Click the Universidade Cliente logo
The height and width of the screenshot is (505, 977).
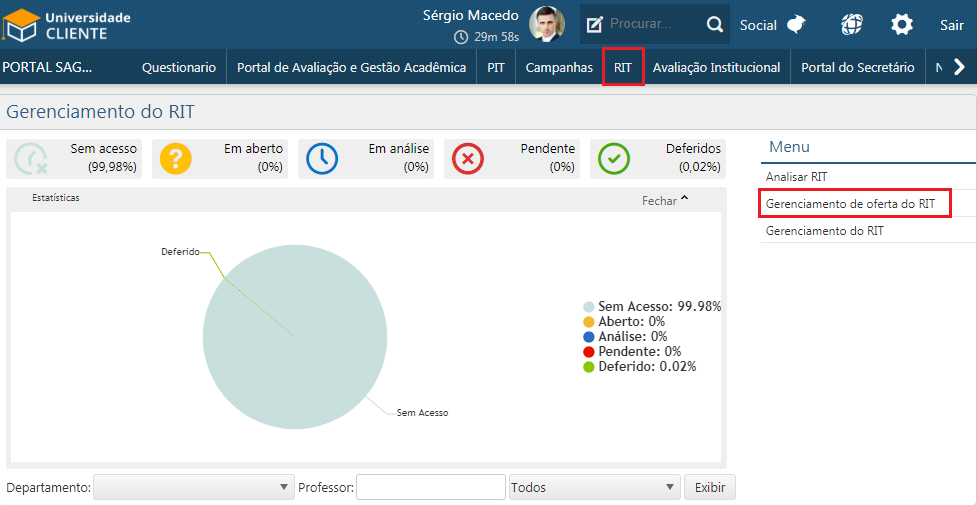(x=67, y=26)
